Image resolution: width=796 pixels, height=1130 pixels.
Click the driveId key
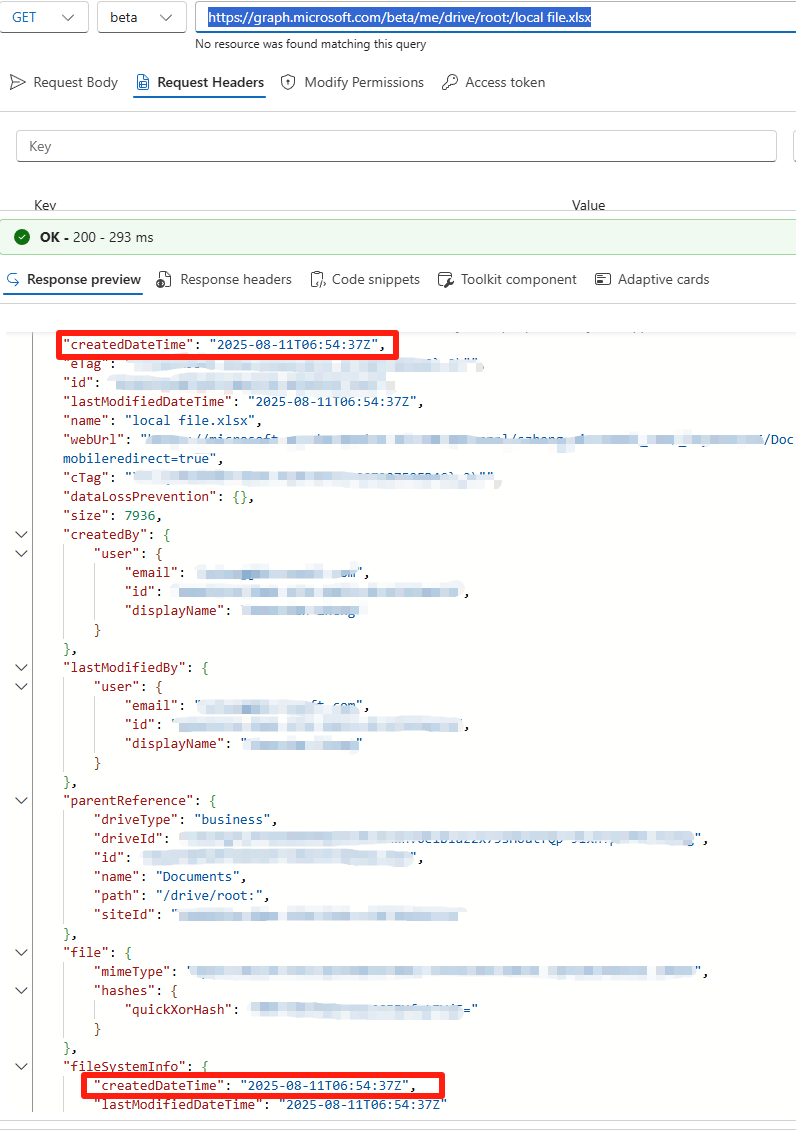pos(128,839)
